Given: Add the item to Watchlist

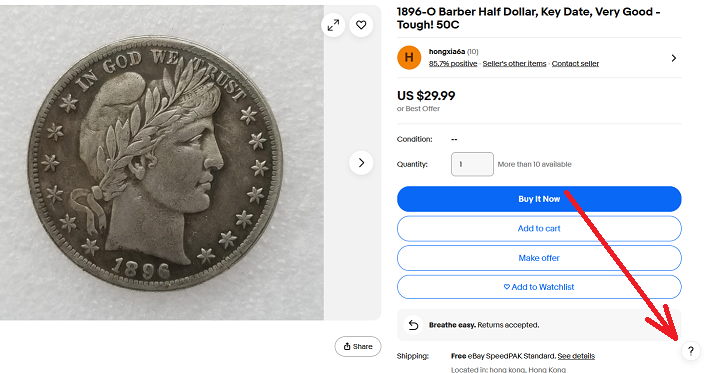Looking at the screenshot, I should tap(539, 287).
